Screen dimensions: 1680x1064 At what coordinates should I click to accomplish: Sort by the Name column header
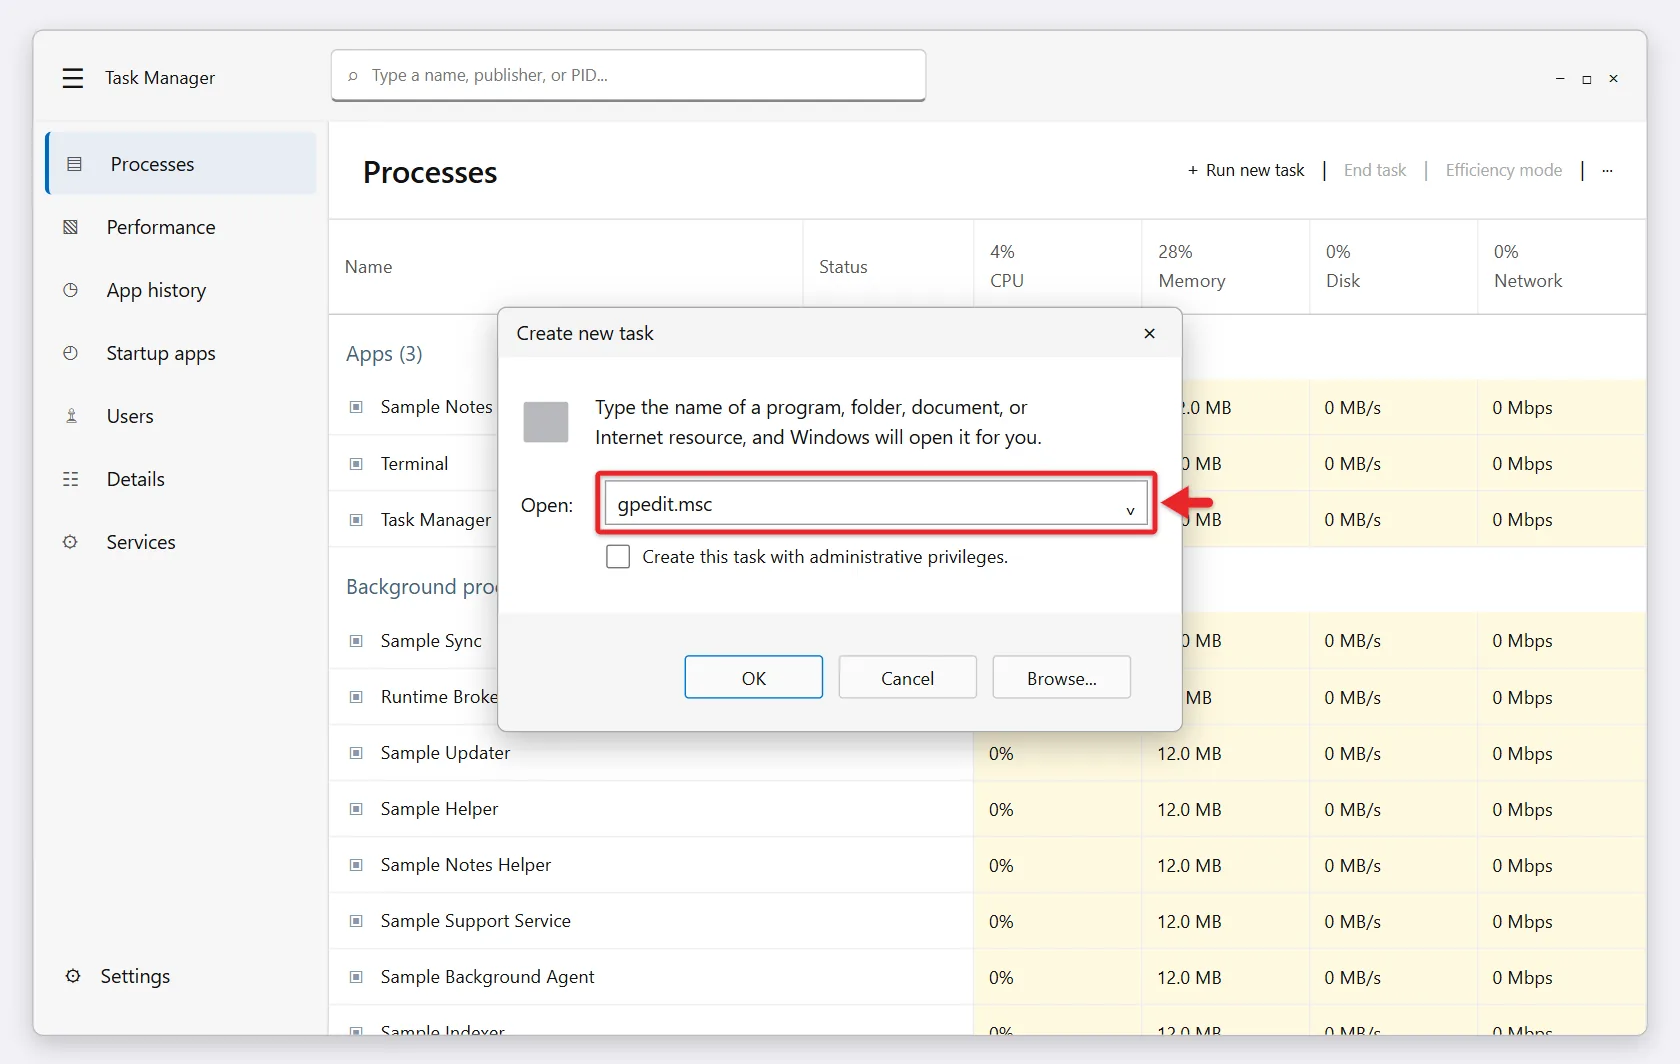[566, 266]
